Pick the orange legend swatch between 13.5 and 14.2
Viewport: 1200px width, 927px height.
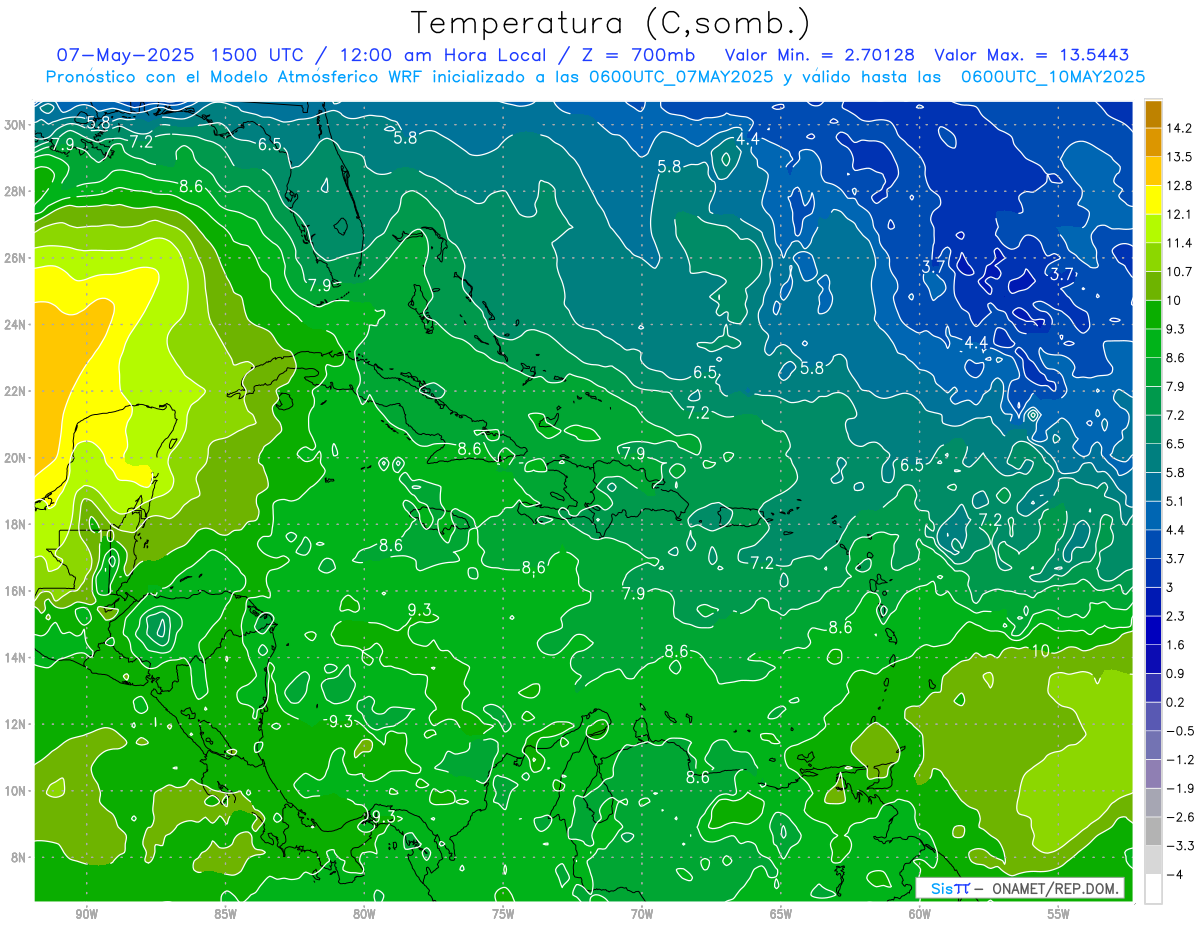coord(1153,142)
